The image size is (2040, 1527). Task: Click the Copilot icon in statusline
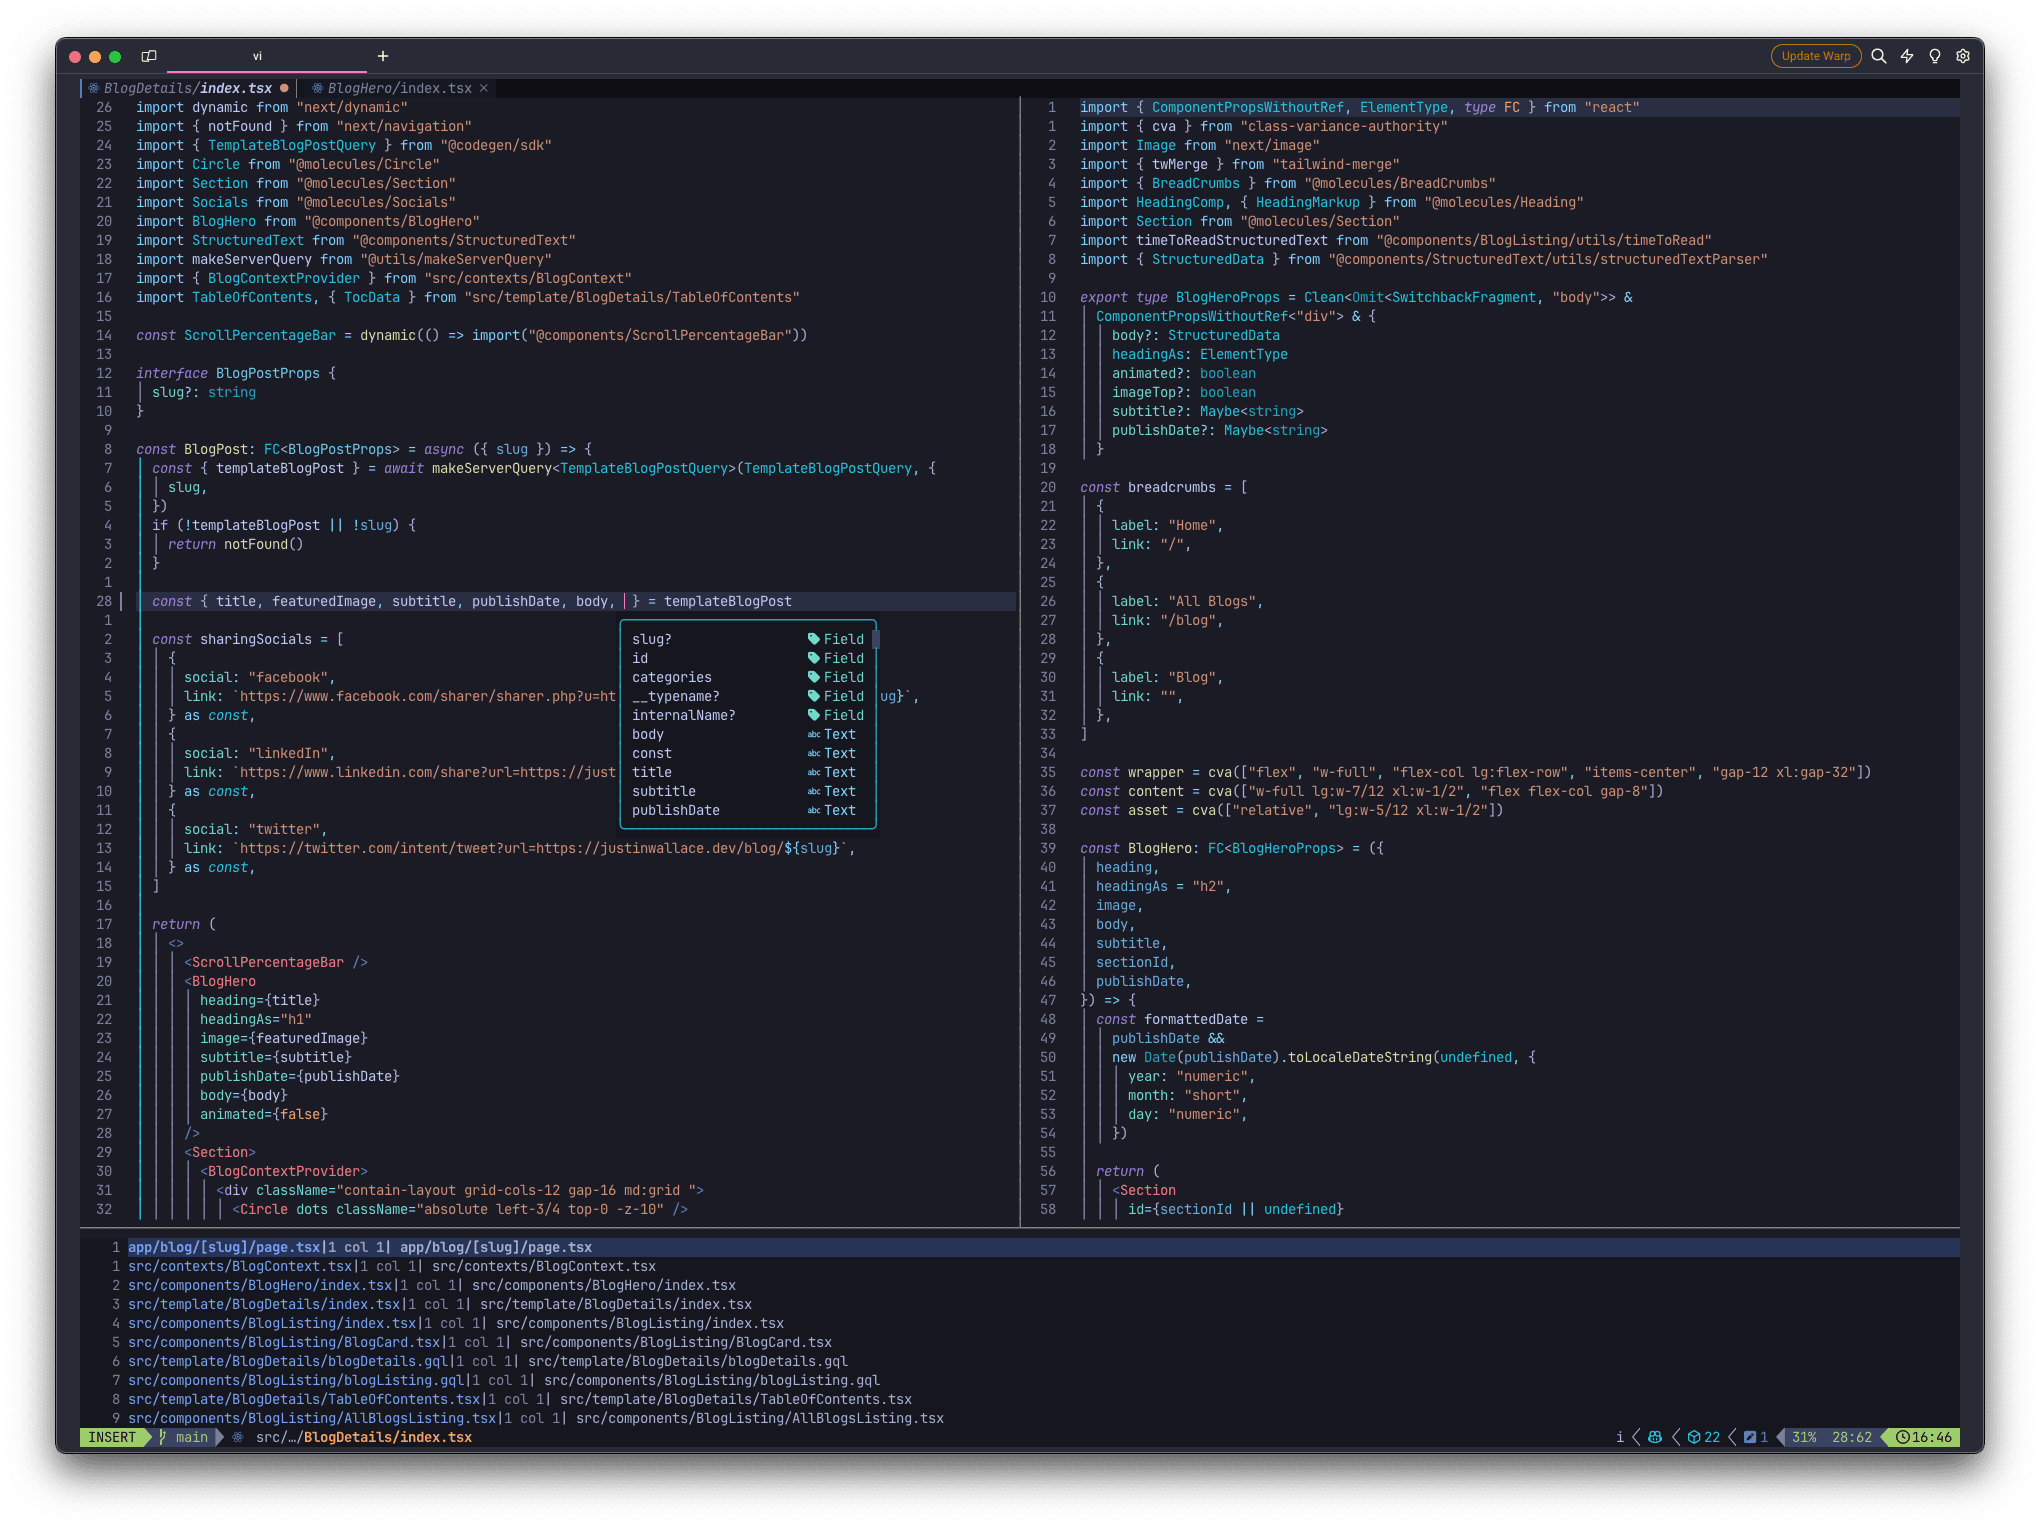(x=1655, y=1437)
